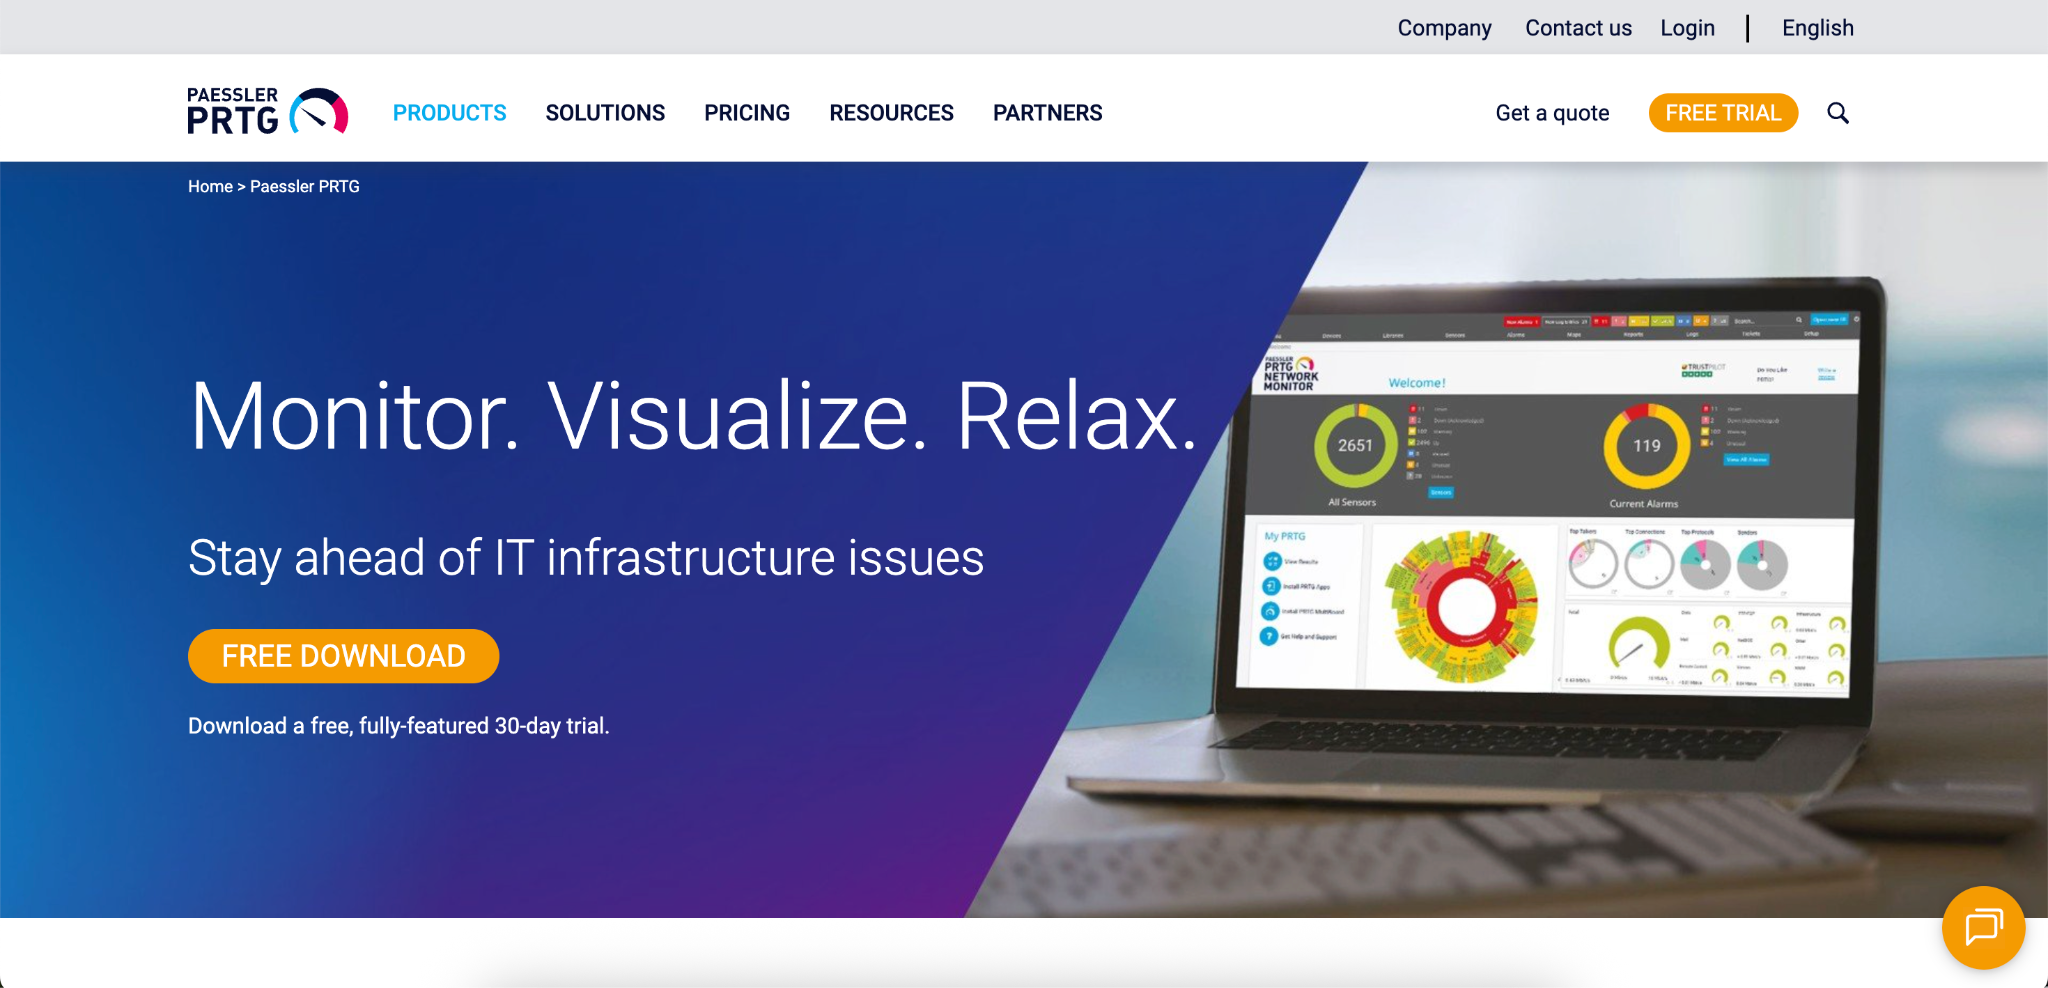This screenshot has height=988, width=2048.
Task: Open the chat widget bubble
Action: (1982, 927)
